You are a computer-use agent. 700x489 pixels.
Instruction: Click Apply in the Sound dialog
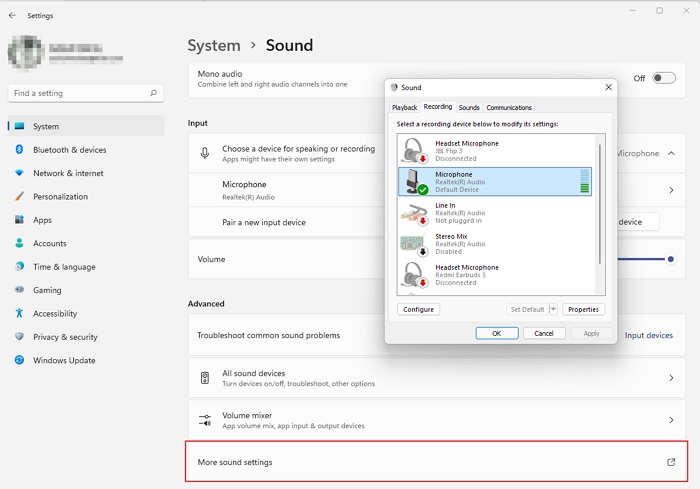pos(592,333)
